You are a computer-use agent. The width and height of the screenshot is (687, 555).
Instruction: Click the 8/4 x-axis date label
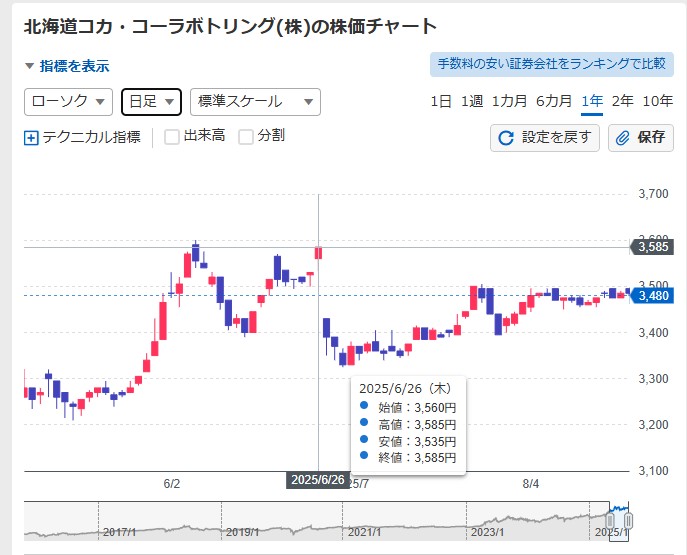(531, 484)
